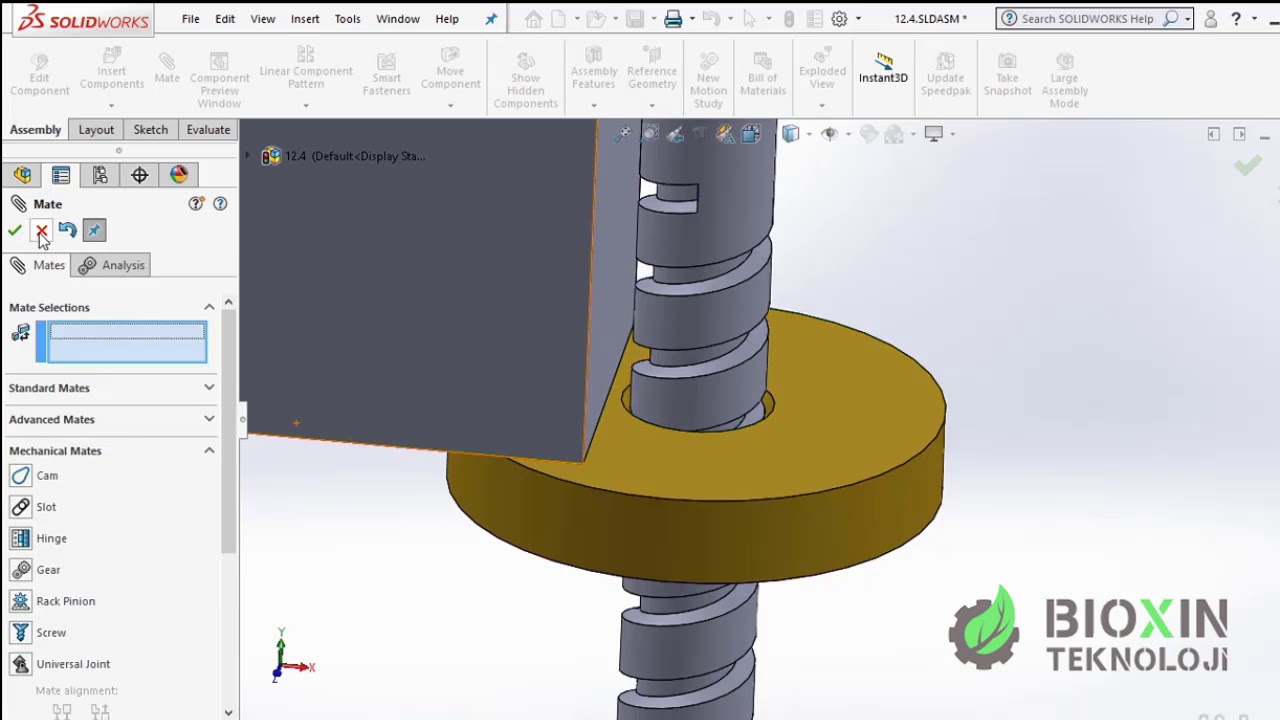Collapse the Mechanical Mates section
This screenshot has height=720, width=1280.
tap(209, 451)
